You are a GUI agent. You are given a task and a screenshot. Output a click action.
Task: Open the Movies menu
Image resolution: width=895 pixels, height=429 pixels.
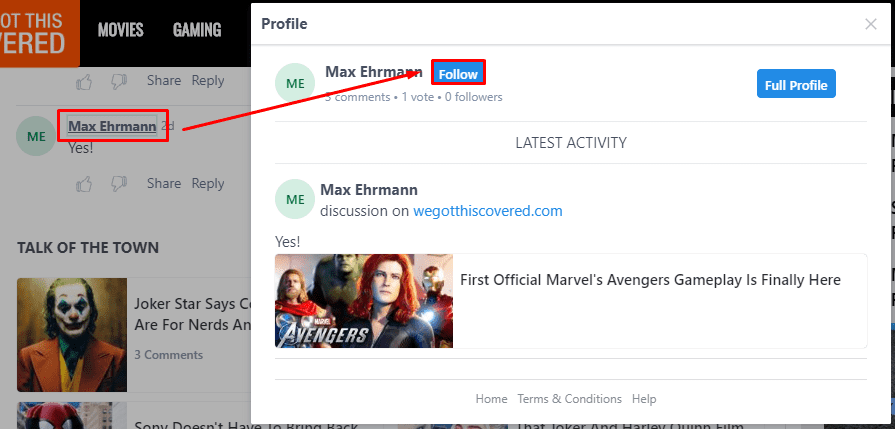tap(120, 30)
